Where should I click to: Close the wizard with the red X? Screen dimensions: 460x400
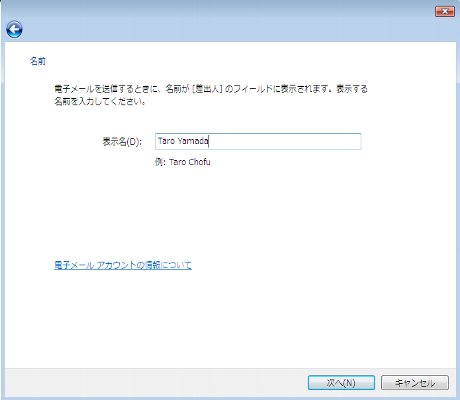[445, 12]
